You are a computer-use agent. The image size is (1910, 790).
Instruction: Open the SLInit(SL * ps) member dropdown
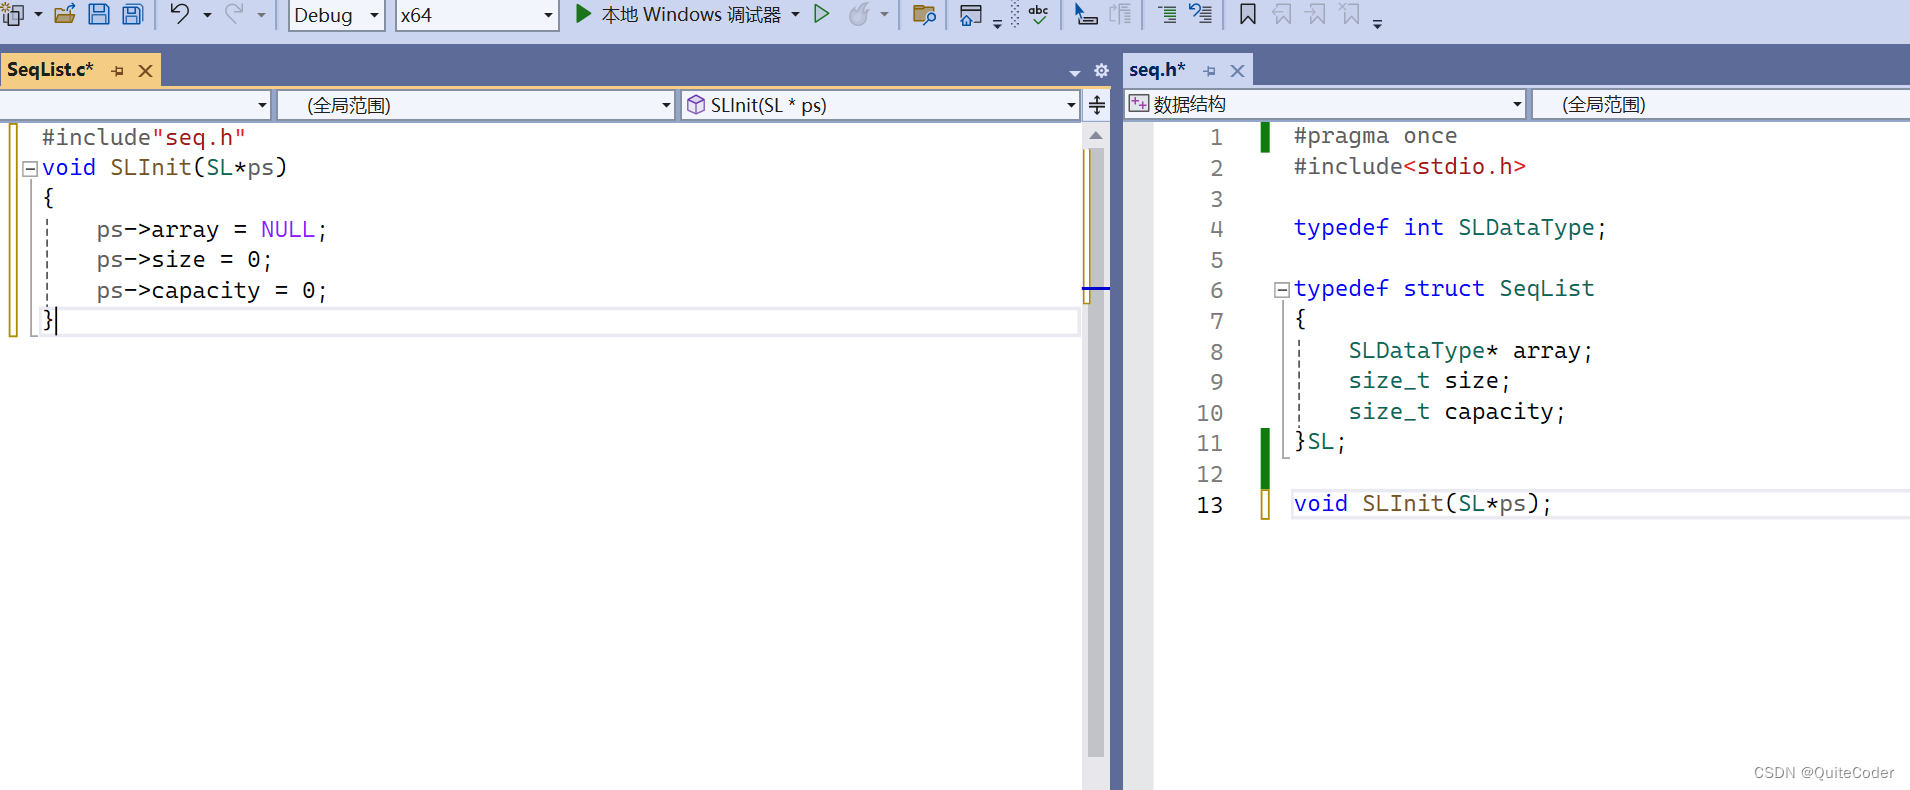click(x=880, y=105)
